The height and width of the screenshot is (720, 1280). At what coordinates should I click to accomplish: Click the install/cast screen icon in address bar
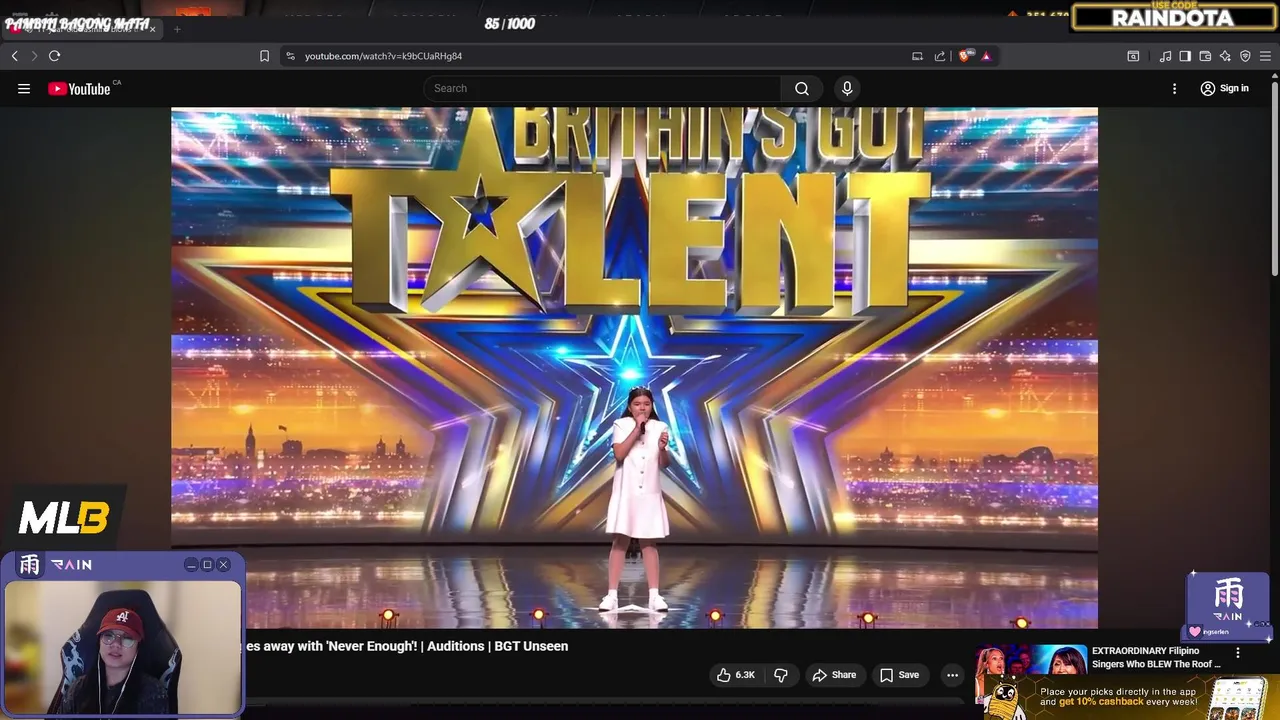917,56
